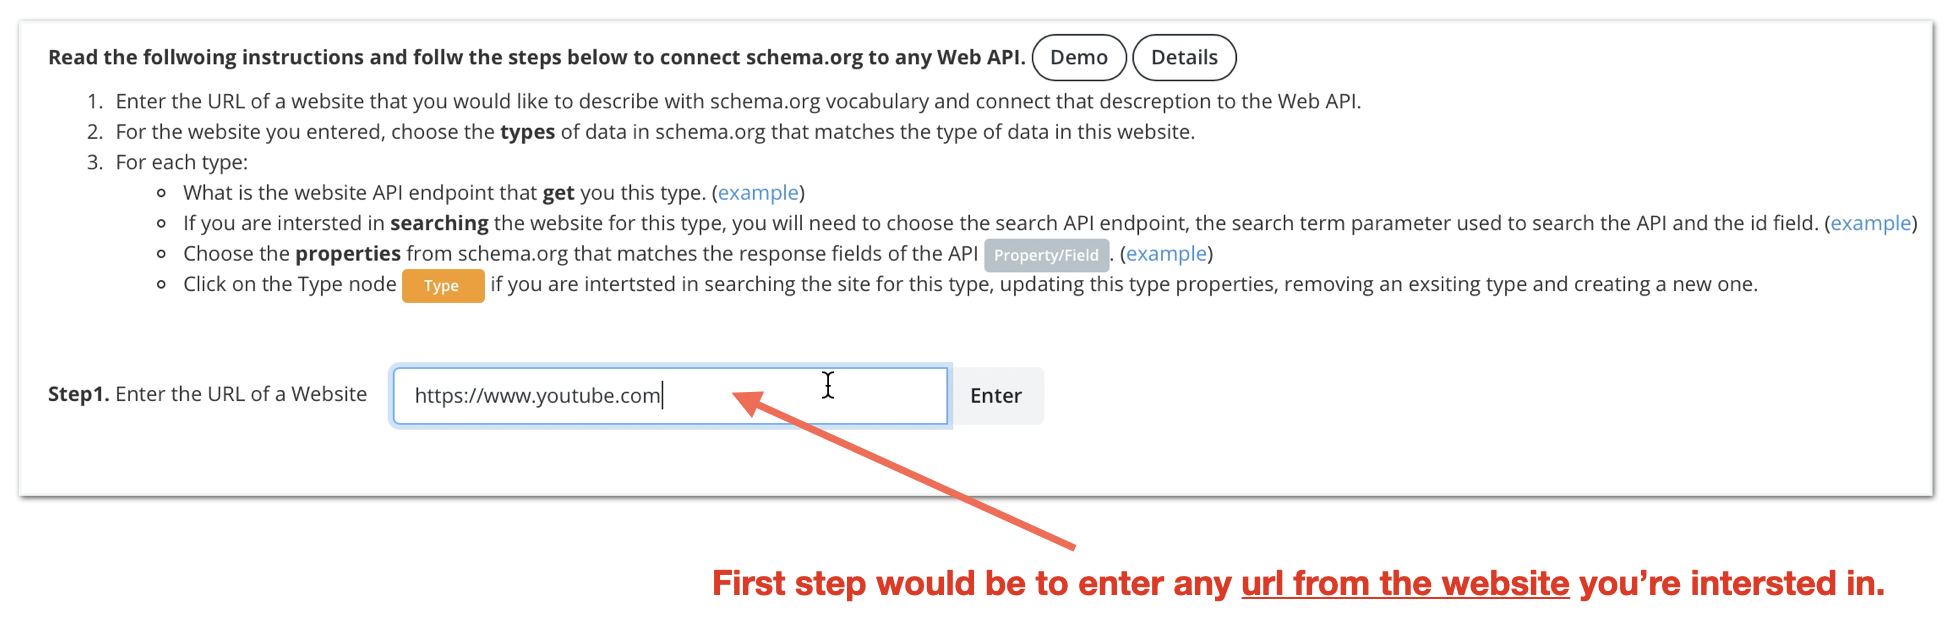Click the bold word "get"
1956x636 pixels.
558,193
